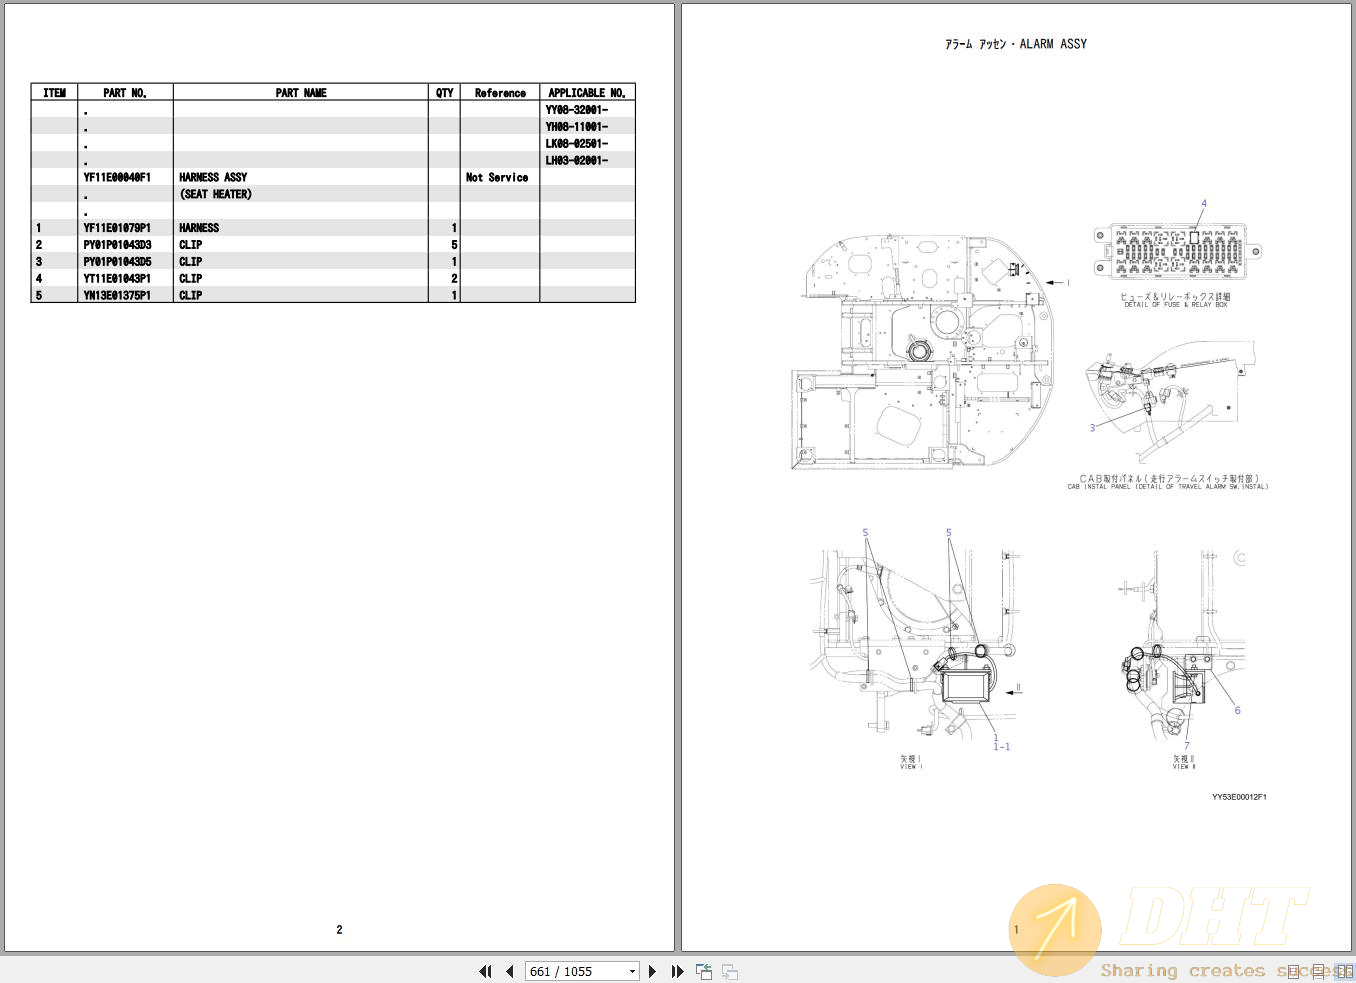Jump to the last page
The image size is (1356, 983).
coord(677,971)
